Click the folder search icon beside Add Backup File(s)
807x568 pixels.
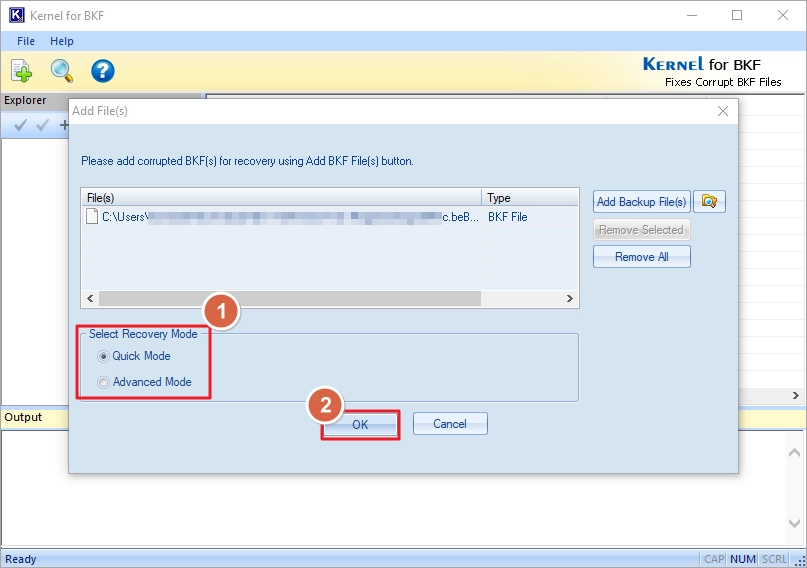[709, 202]
